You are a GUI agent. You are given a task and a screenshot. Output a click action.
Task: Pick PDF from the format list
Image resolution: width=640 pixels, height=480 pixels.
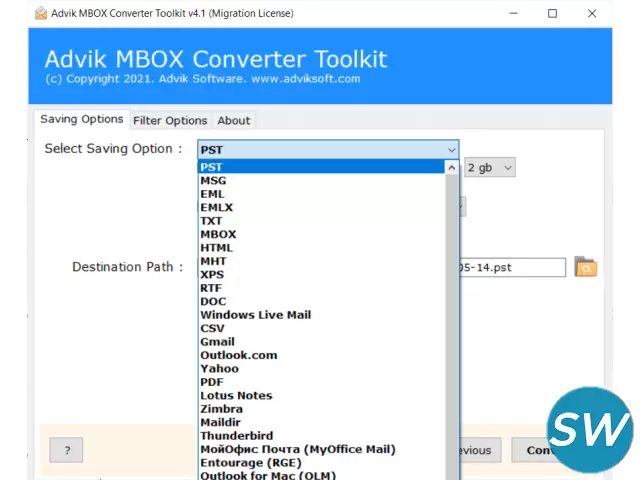tap(212, 382)
